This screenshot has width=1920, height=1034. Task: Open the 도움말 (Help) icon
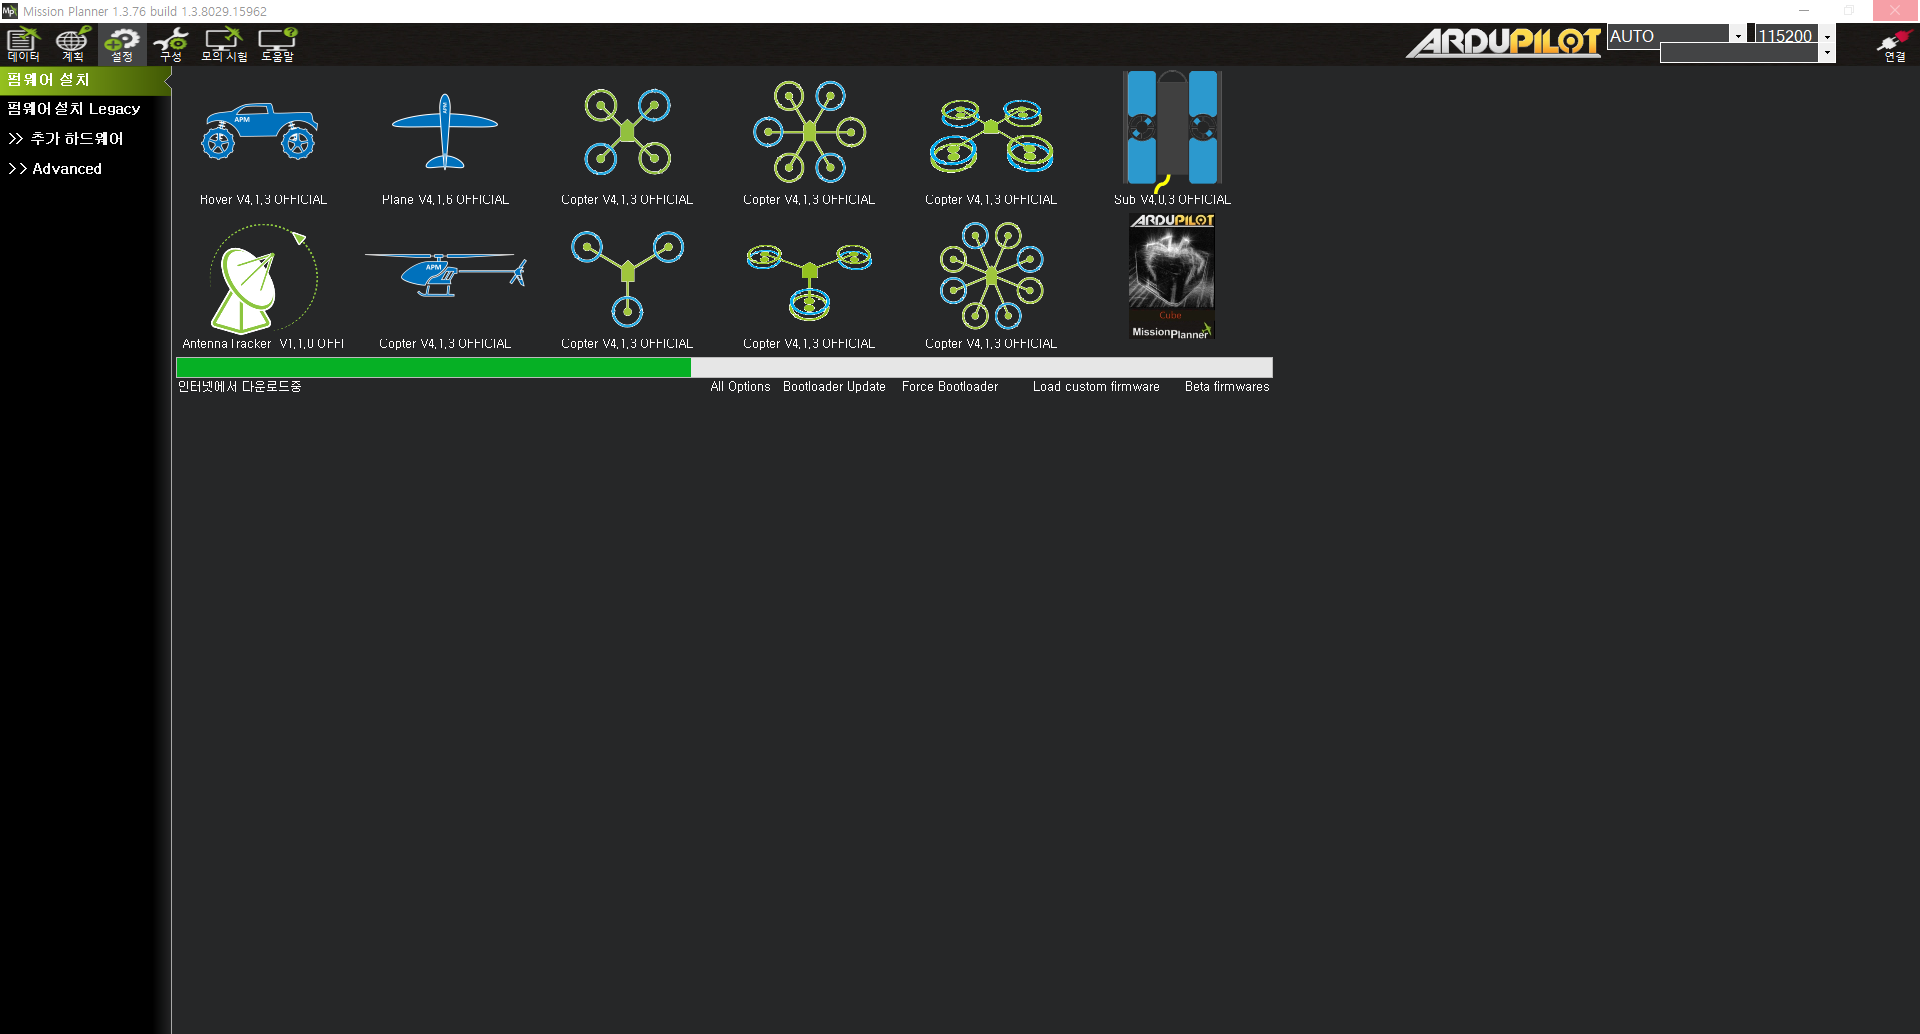(277, 44)
